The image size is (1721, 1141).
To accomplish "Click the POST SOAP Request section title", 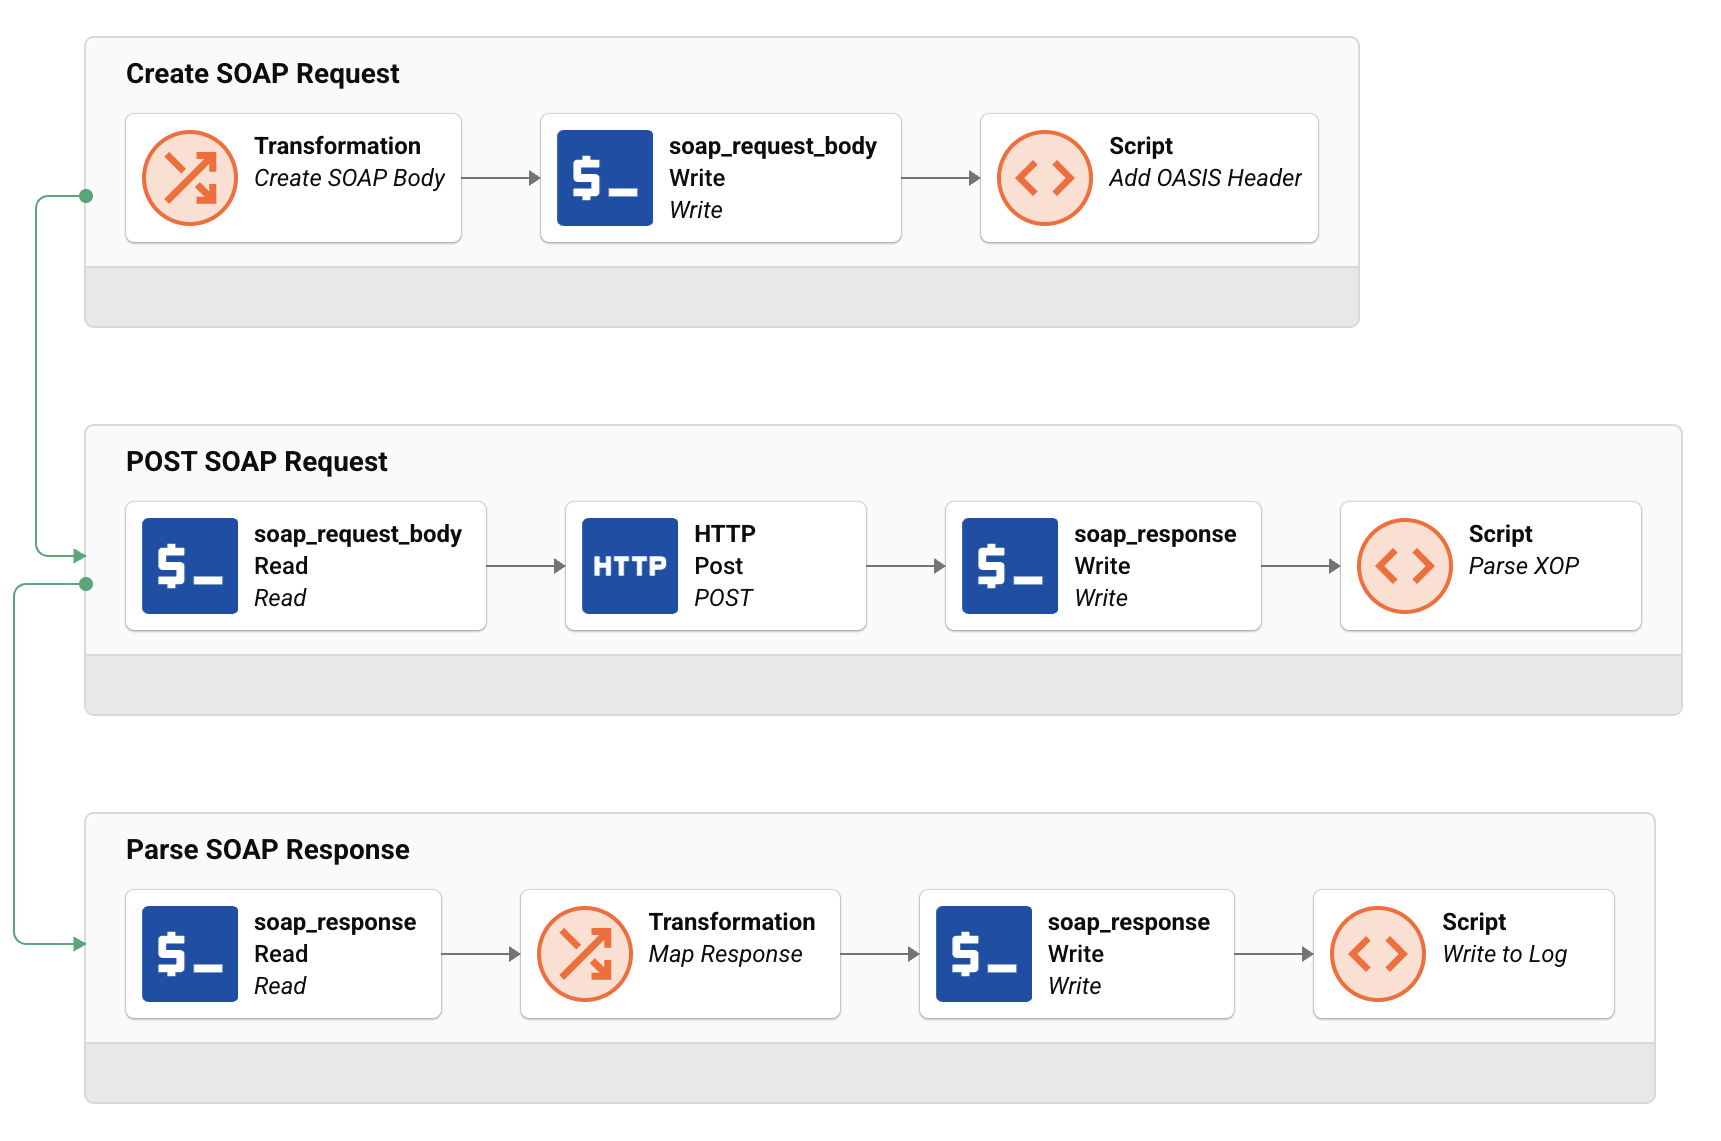I will [x=257, y=461].
